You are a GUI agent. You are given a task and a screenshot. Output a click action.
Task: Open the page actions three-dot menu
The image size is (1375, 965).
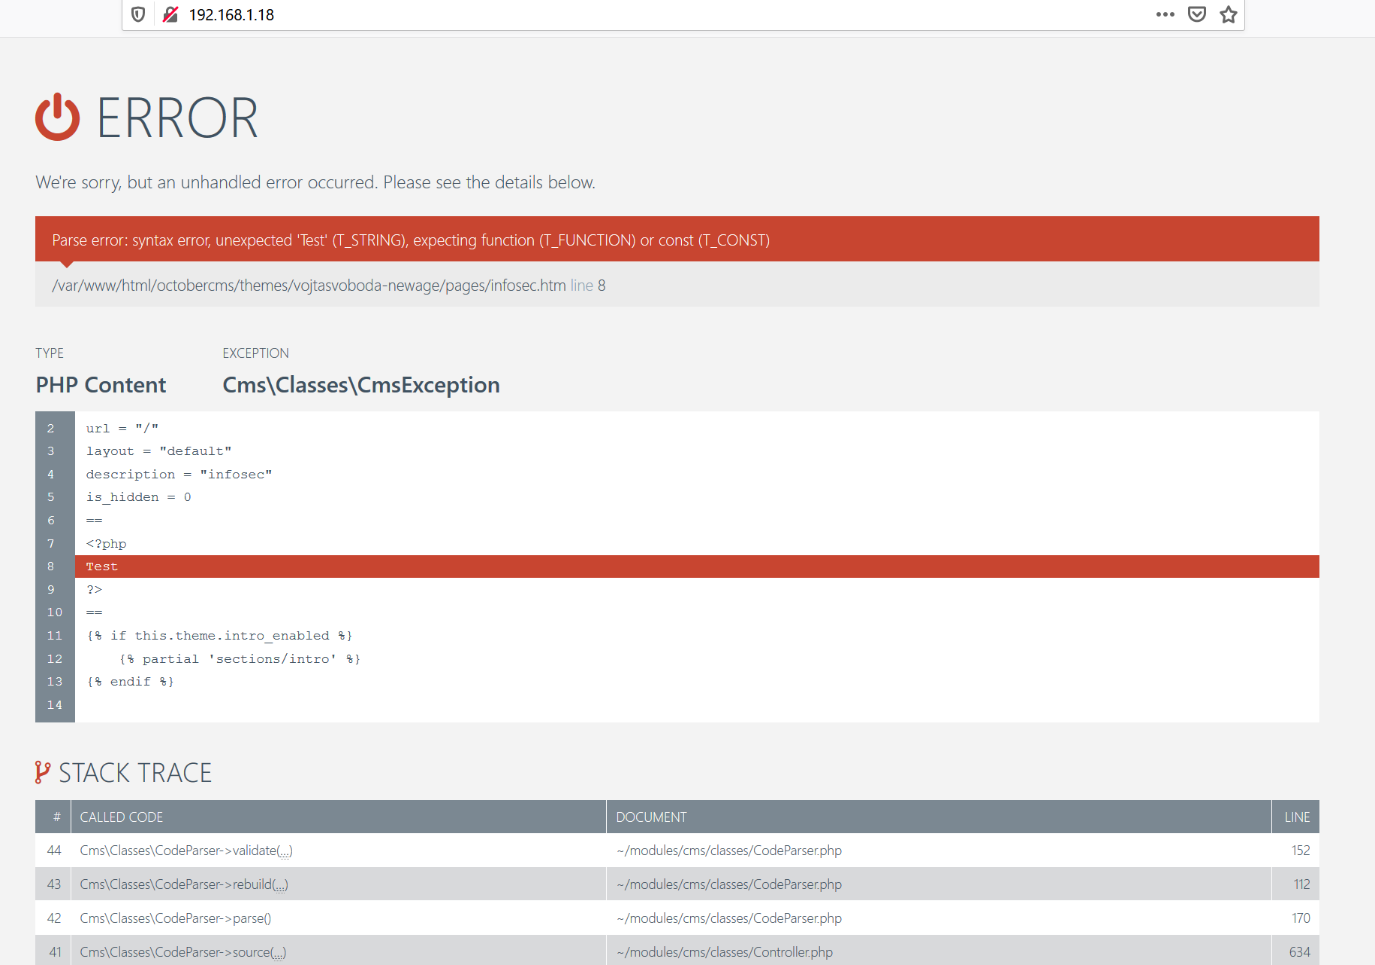point(1165,14)
